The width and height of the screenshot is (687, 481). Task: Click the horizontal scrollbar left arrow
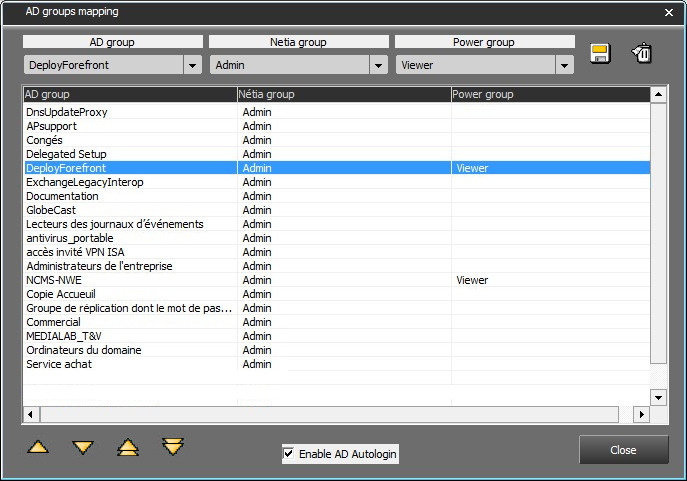(x=31, y=414)
